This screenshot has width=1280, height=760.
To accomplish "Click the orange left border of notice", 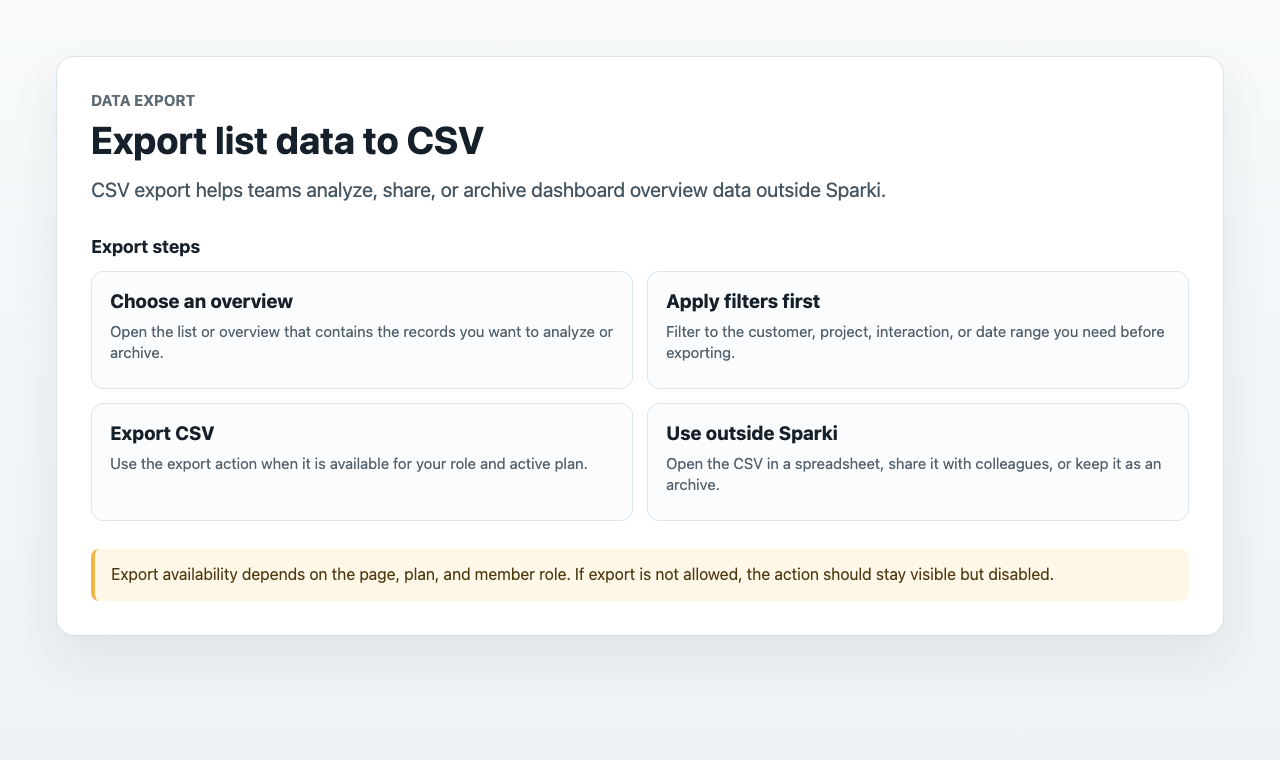I will click(93, 575).
